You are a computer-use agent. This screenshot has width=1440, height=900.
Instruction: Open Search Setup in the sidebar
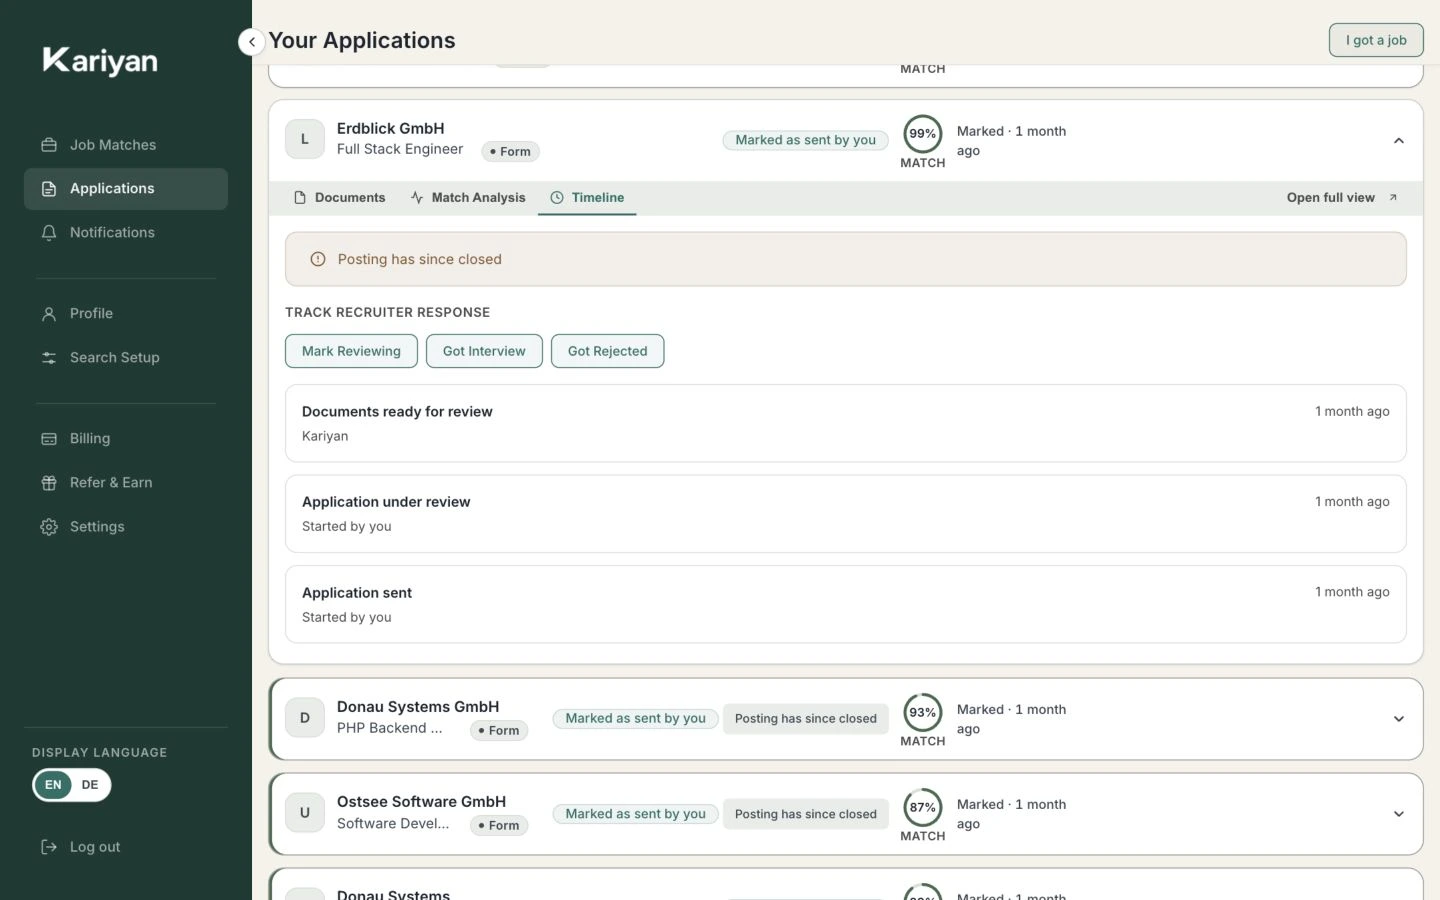coord(126,358)
